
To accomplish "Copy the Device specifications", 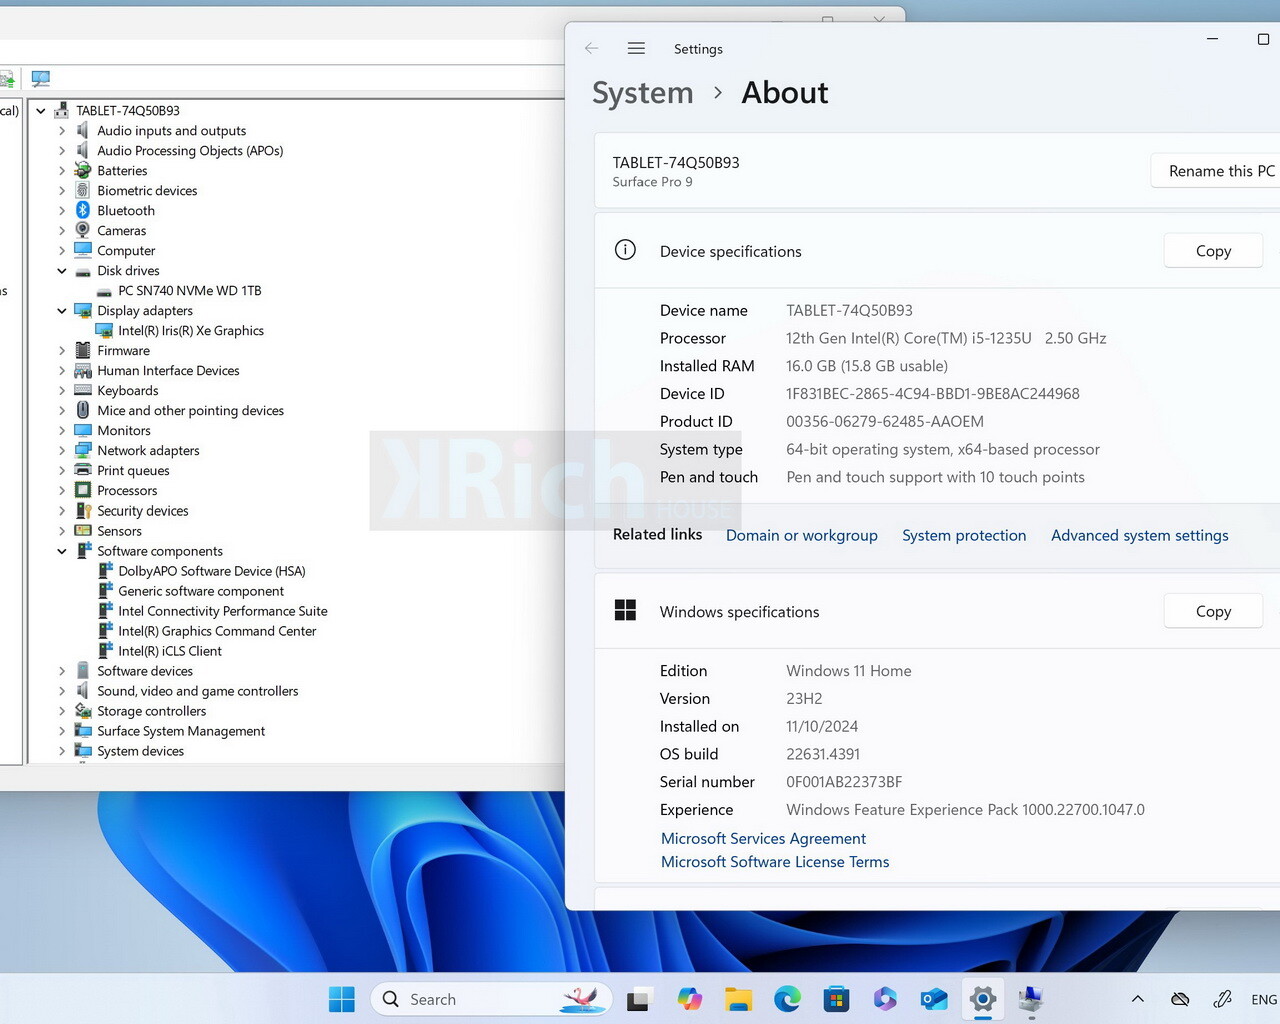I will [x=1213, y=251].
